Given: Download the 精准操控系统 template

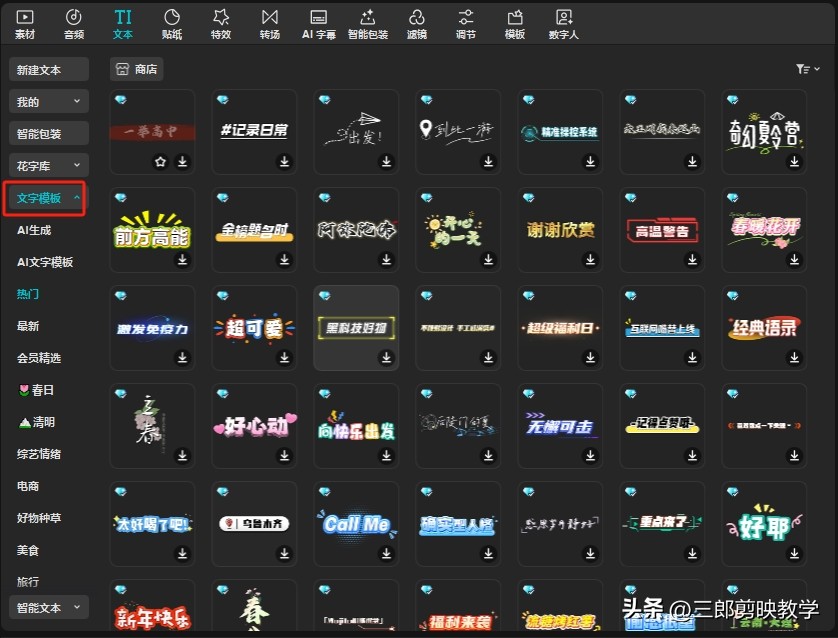Looking at the screenshot, I should click(591, 161).
